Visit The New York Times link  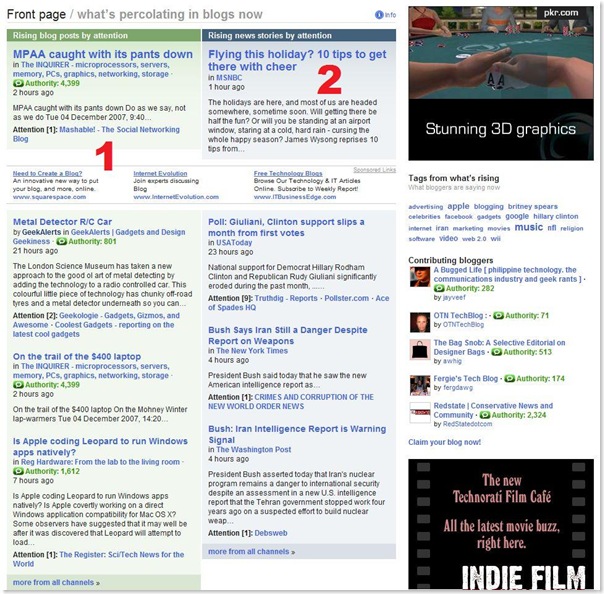(252, 351)
